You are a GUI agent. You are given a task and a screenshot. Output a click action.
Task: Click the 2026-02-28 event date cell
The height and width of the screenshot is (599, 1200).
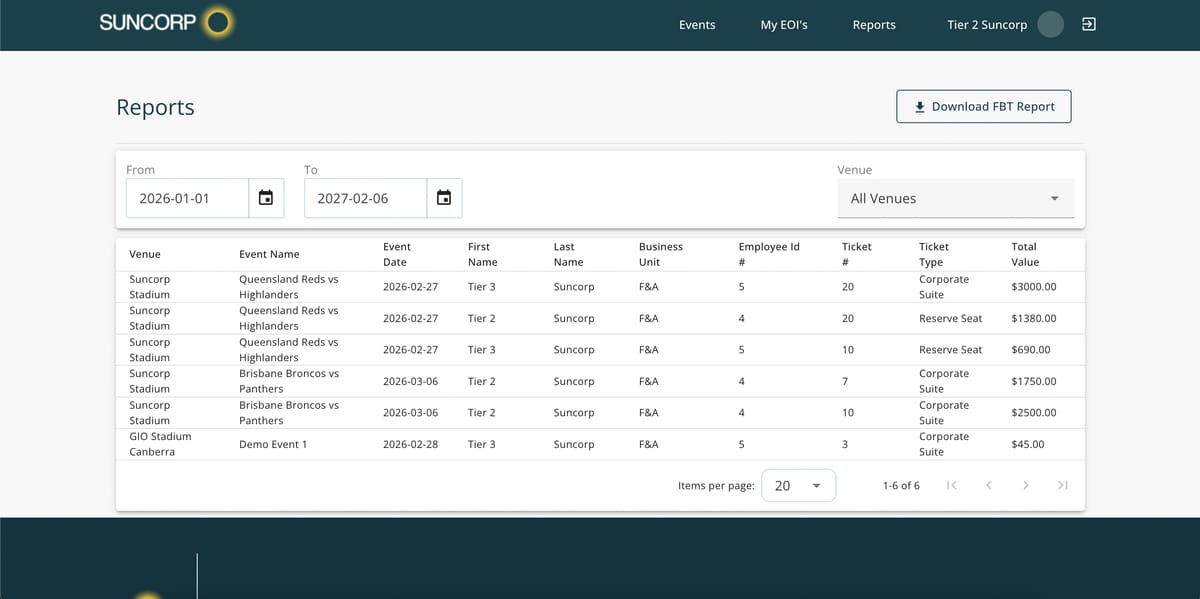point(411,444)
